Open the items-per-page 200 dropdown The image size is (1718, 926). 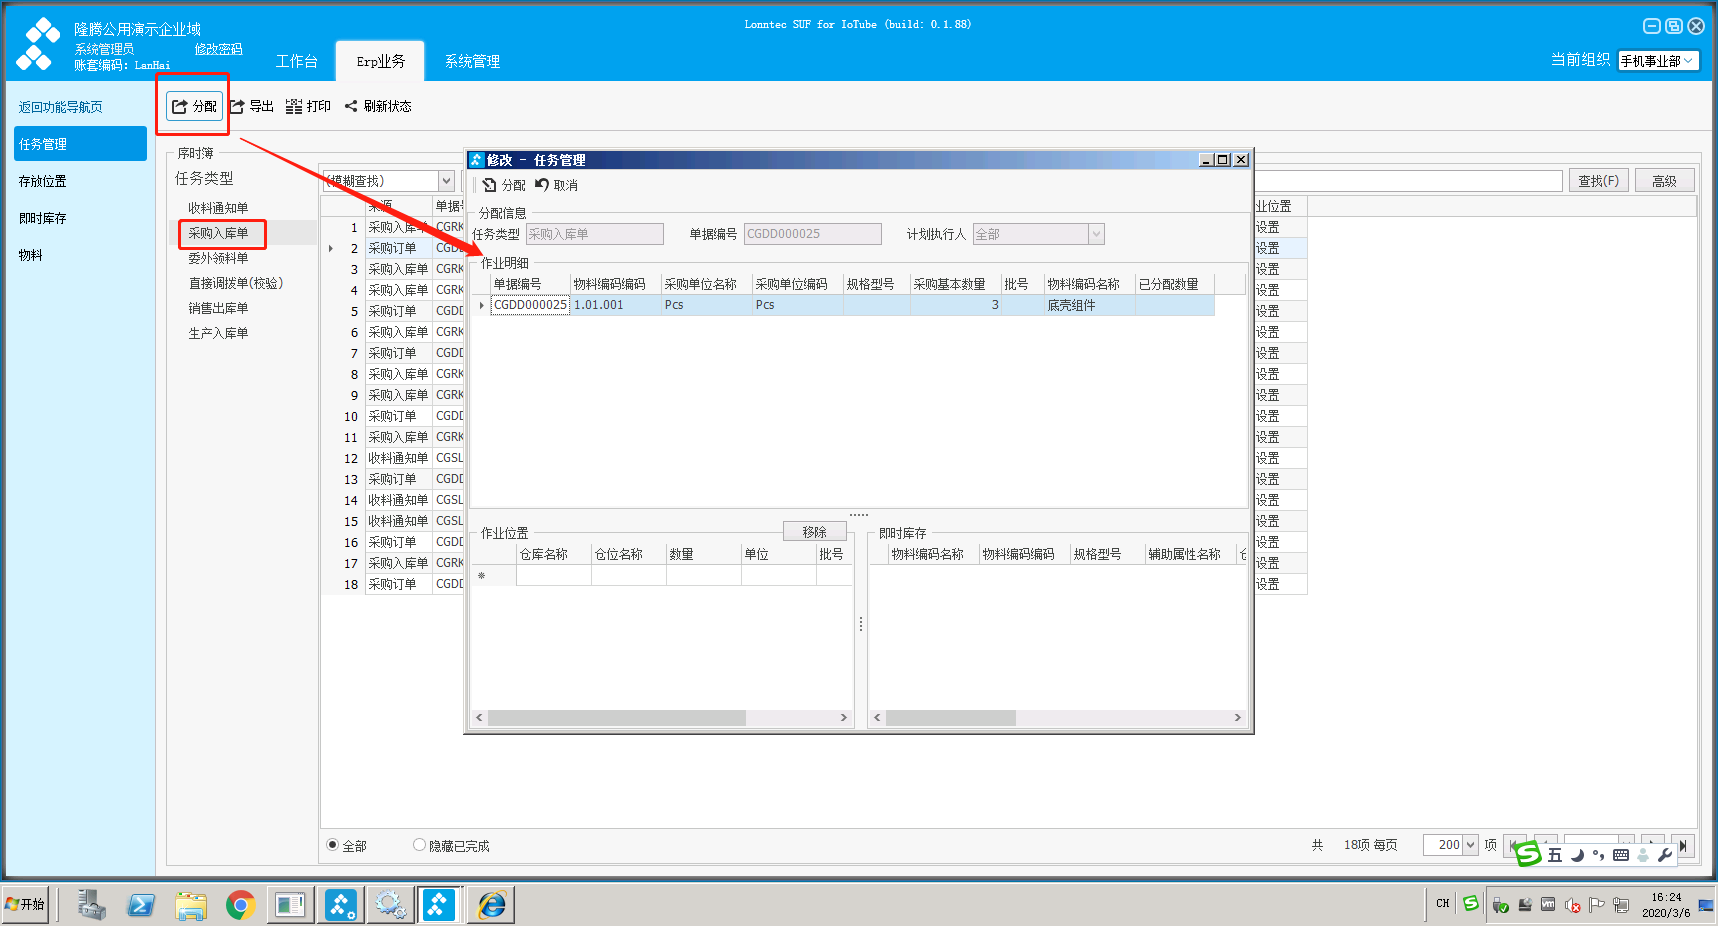point(1470,845)
